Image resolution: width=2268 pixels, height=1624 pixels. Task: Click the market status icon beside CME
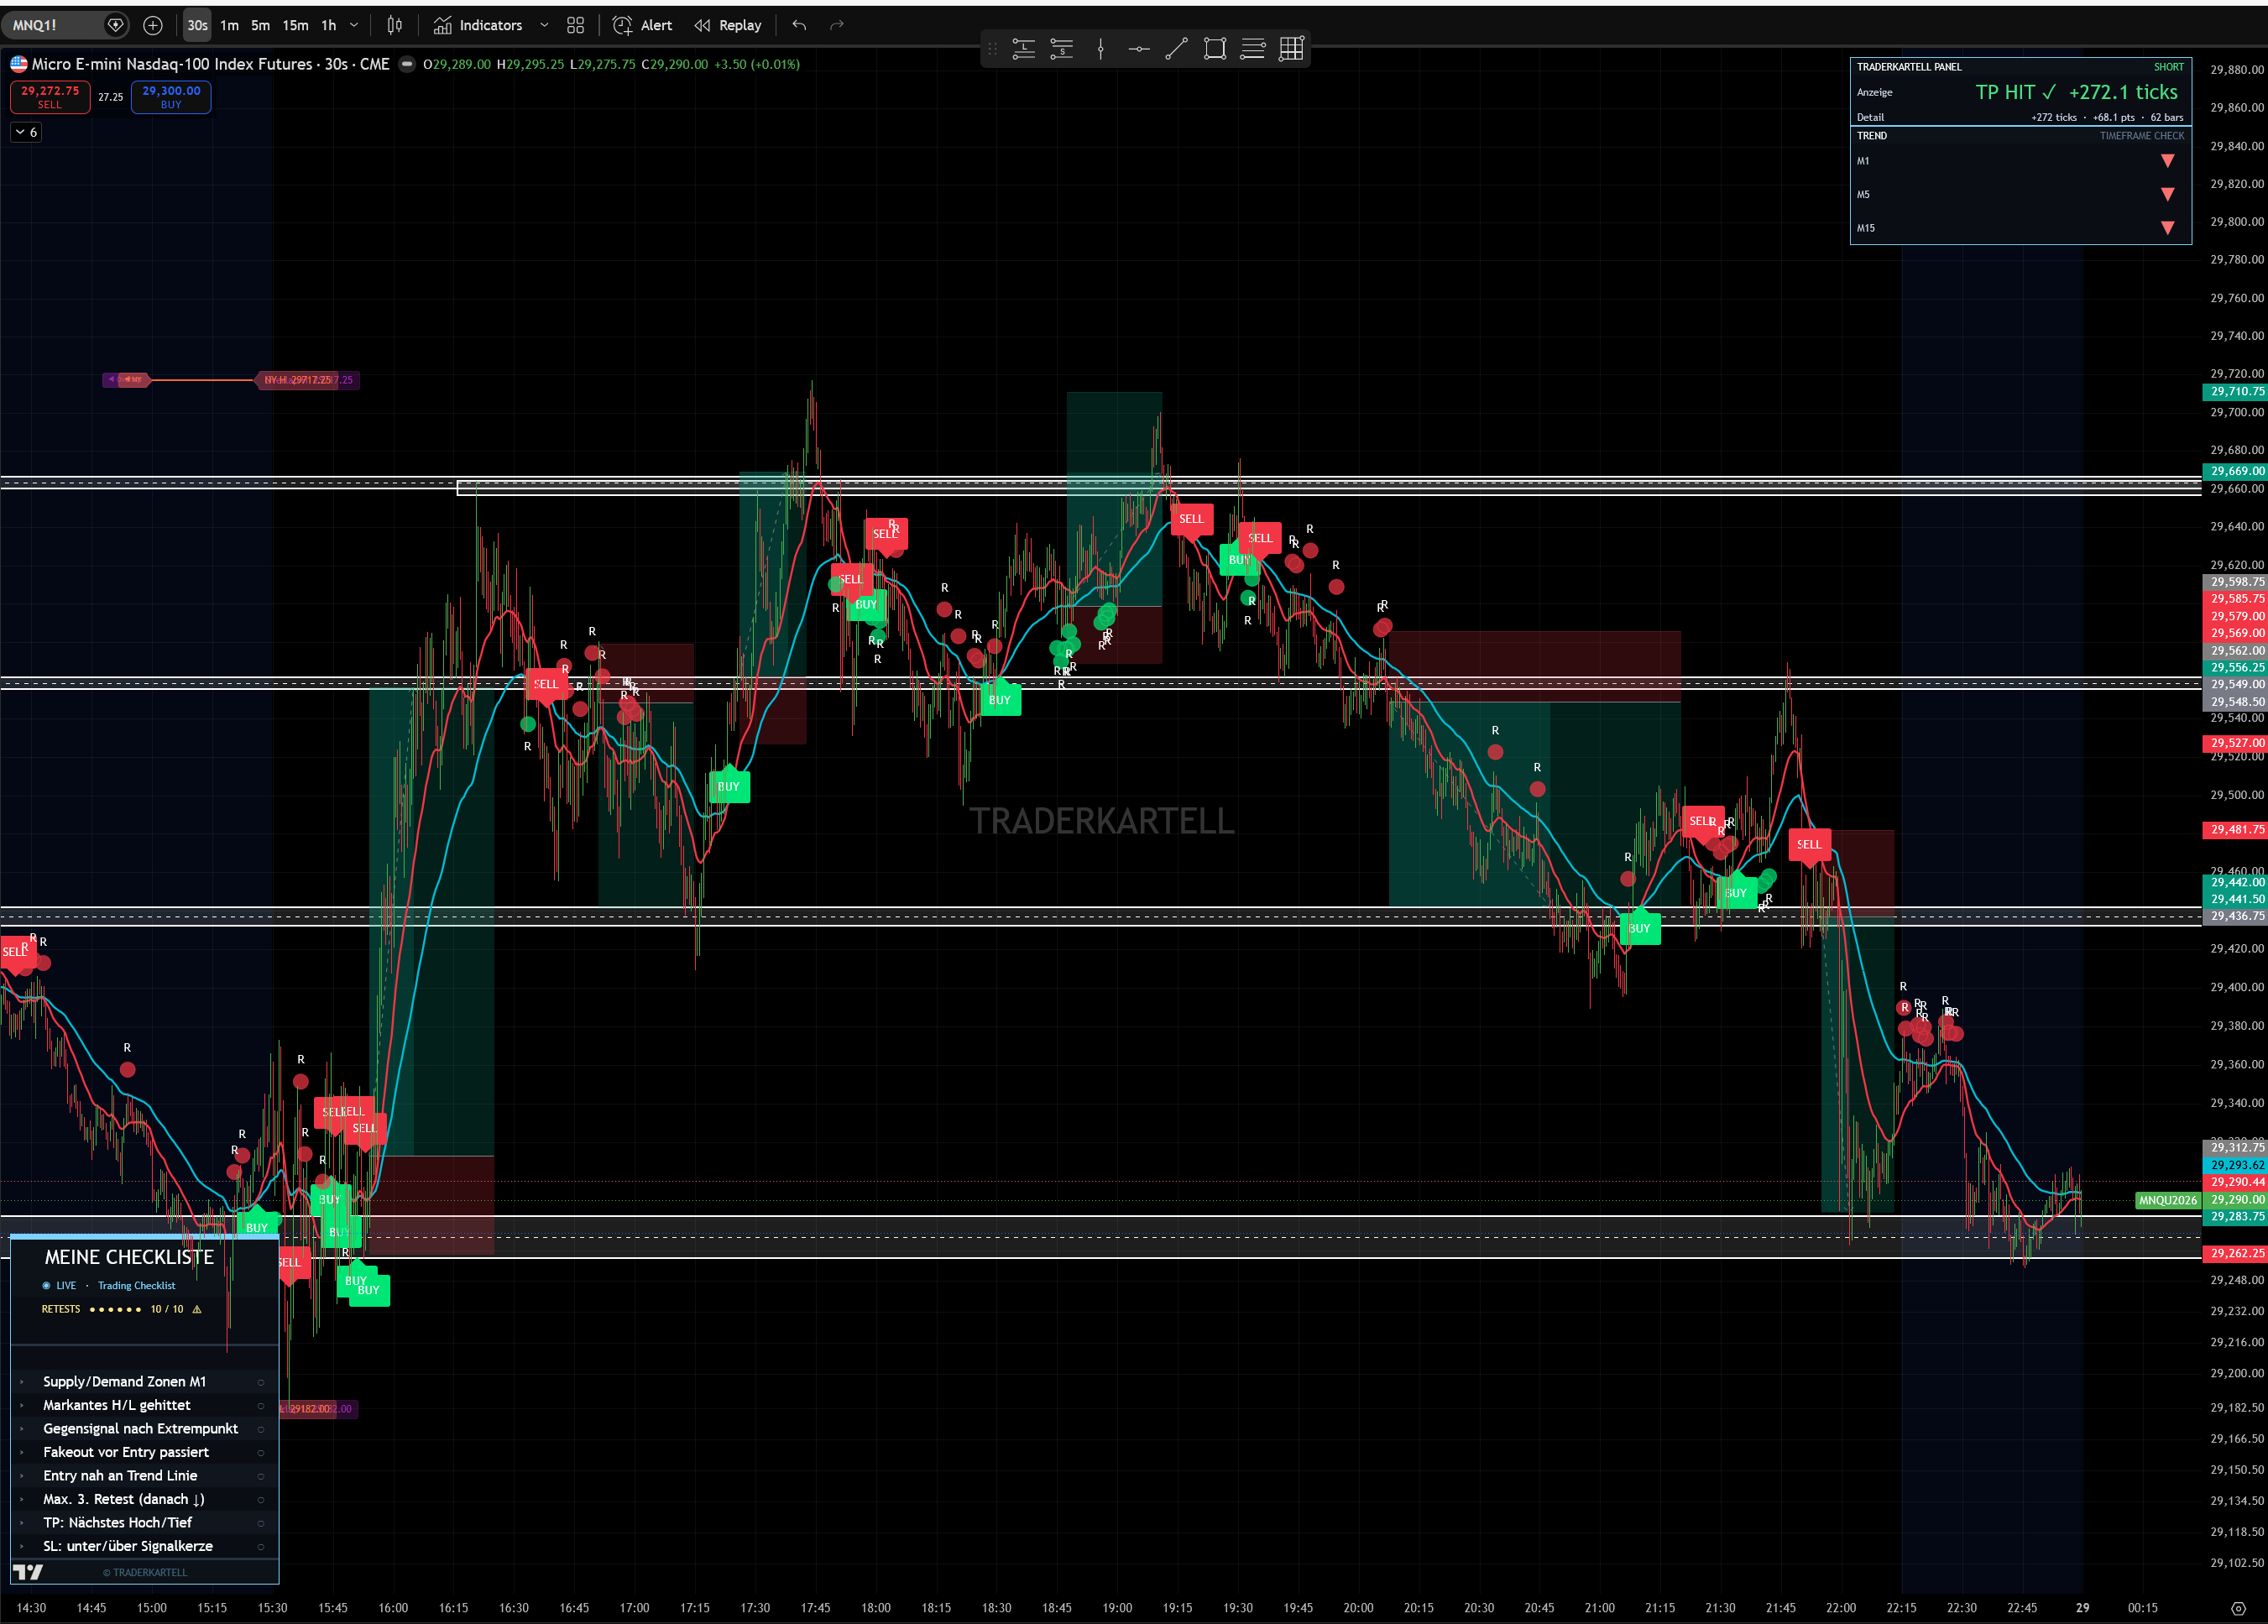[407, 64]
